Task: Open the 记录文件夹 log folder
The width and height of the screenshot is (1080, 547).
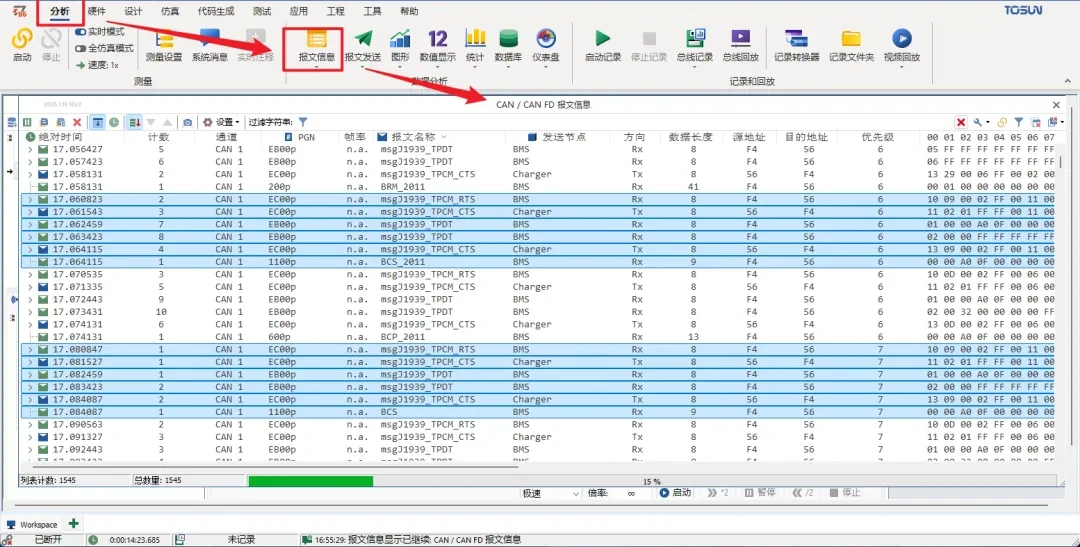Action: 851,46
